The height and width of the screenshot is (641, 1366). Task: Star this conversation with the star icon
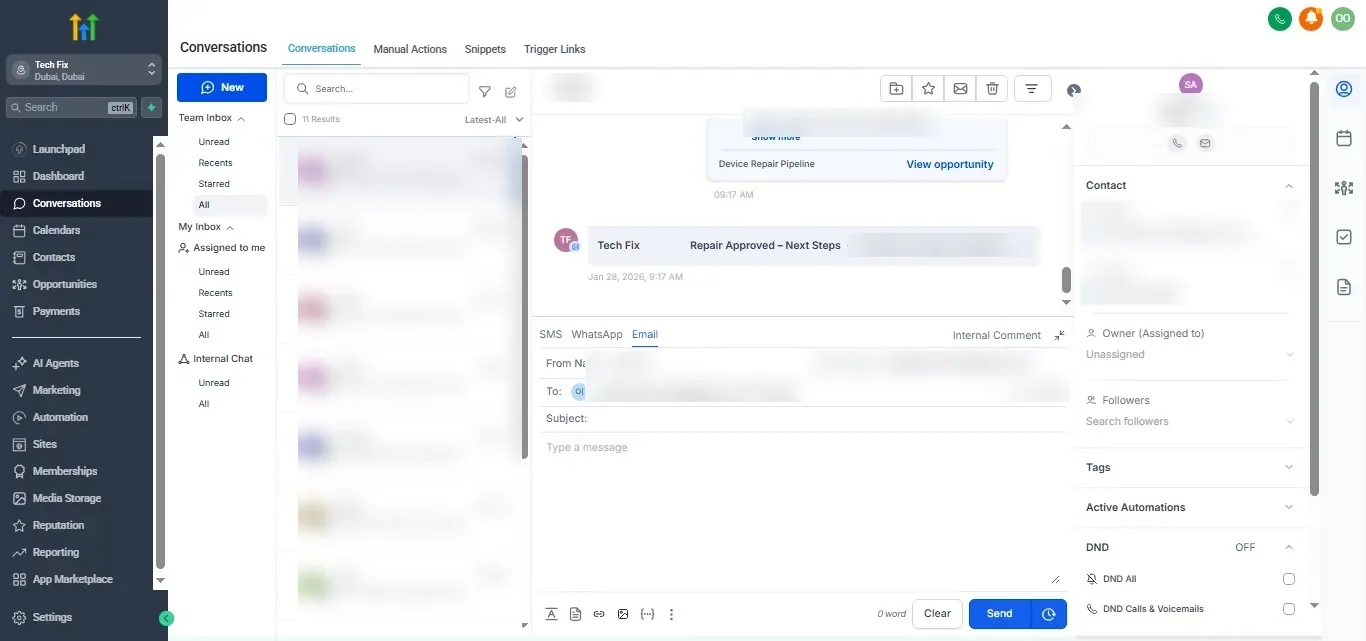coord(928,89)
